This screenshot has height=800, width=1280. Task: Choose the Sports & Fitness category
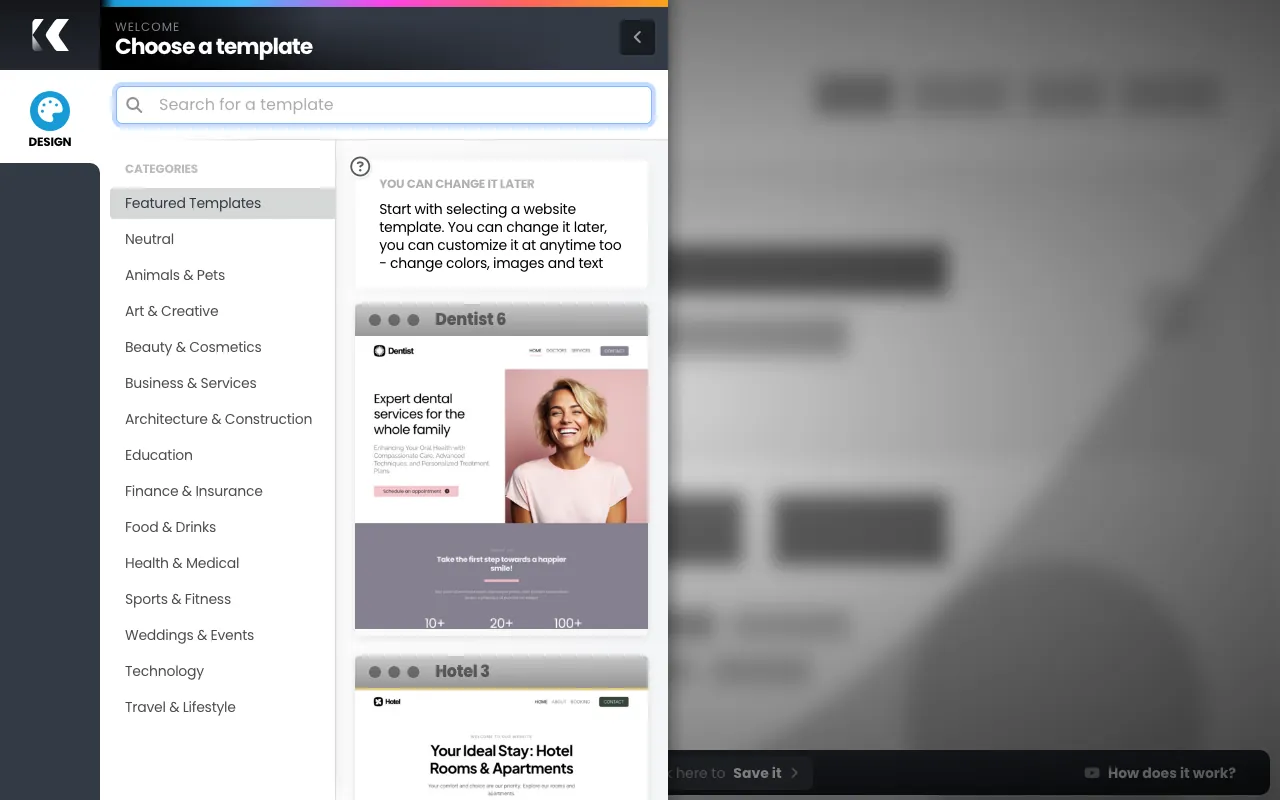point(222,599)
